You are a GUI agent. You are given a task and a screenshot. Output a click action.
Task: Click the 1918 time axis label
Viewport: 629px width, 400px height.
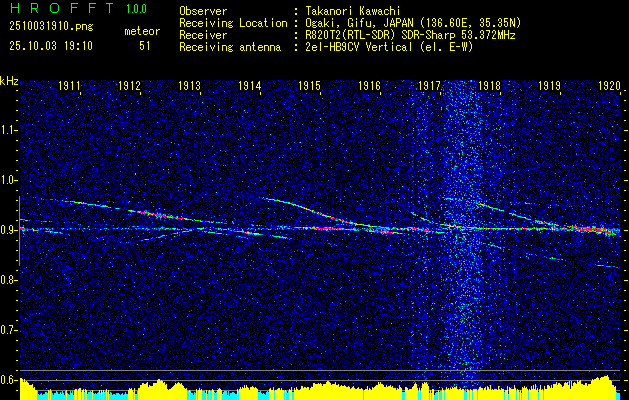[x=489, y=85]
